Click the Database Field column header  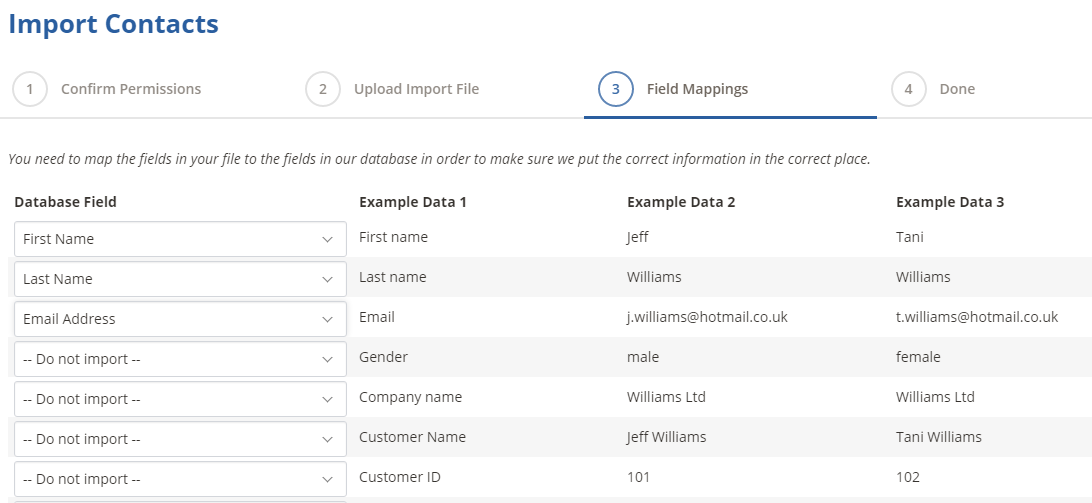65,202
